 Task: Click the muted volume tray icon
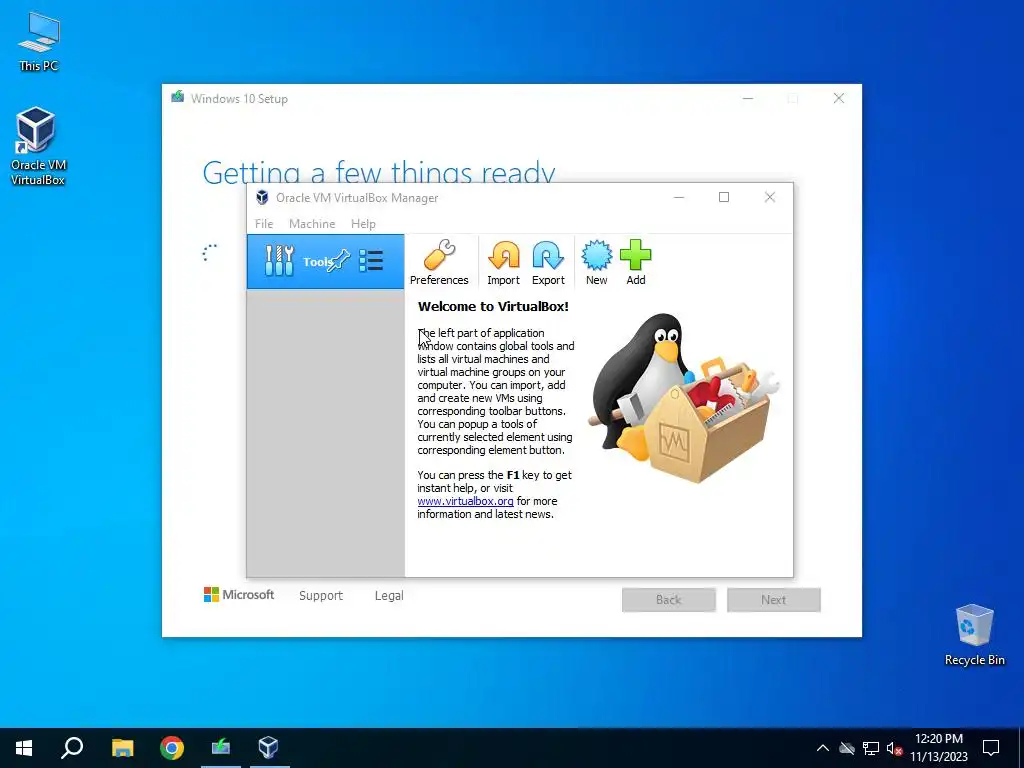pyautogui.click(x=894, y=748)
